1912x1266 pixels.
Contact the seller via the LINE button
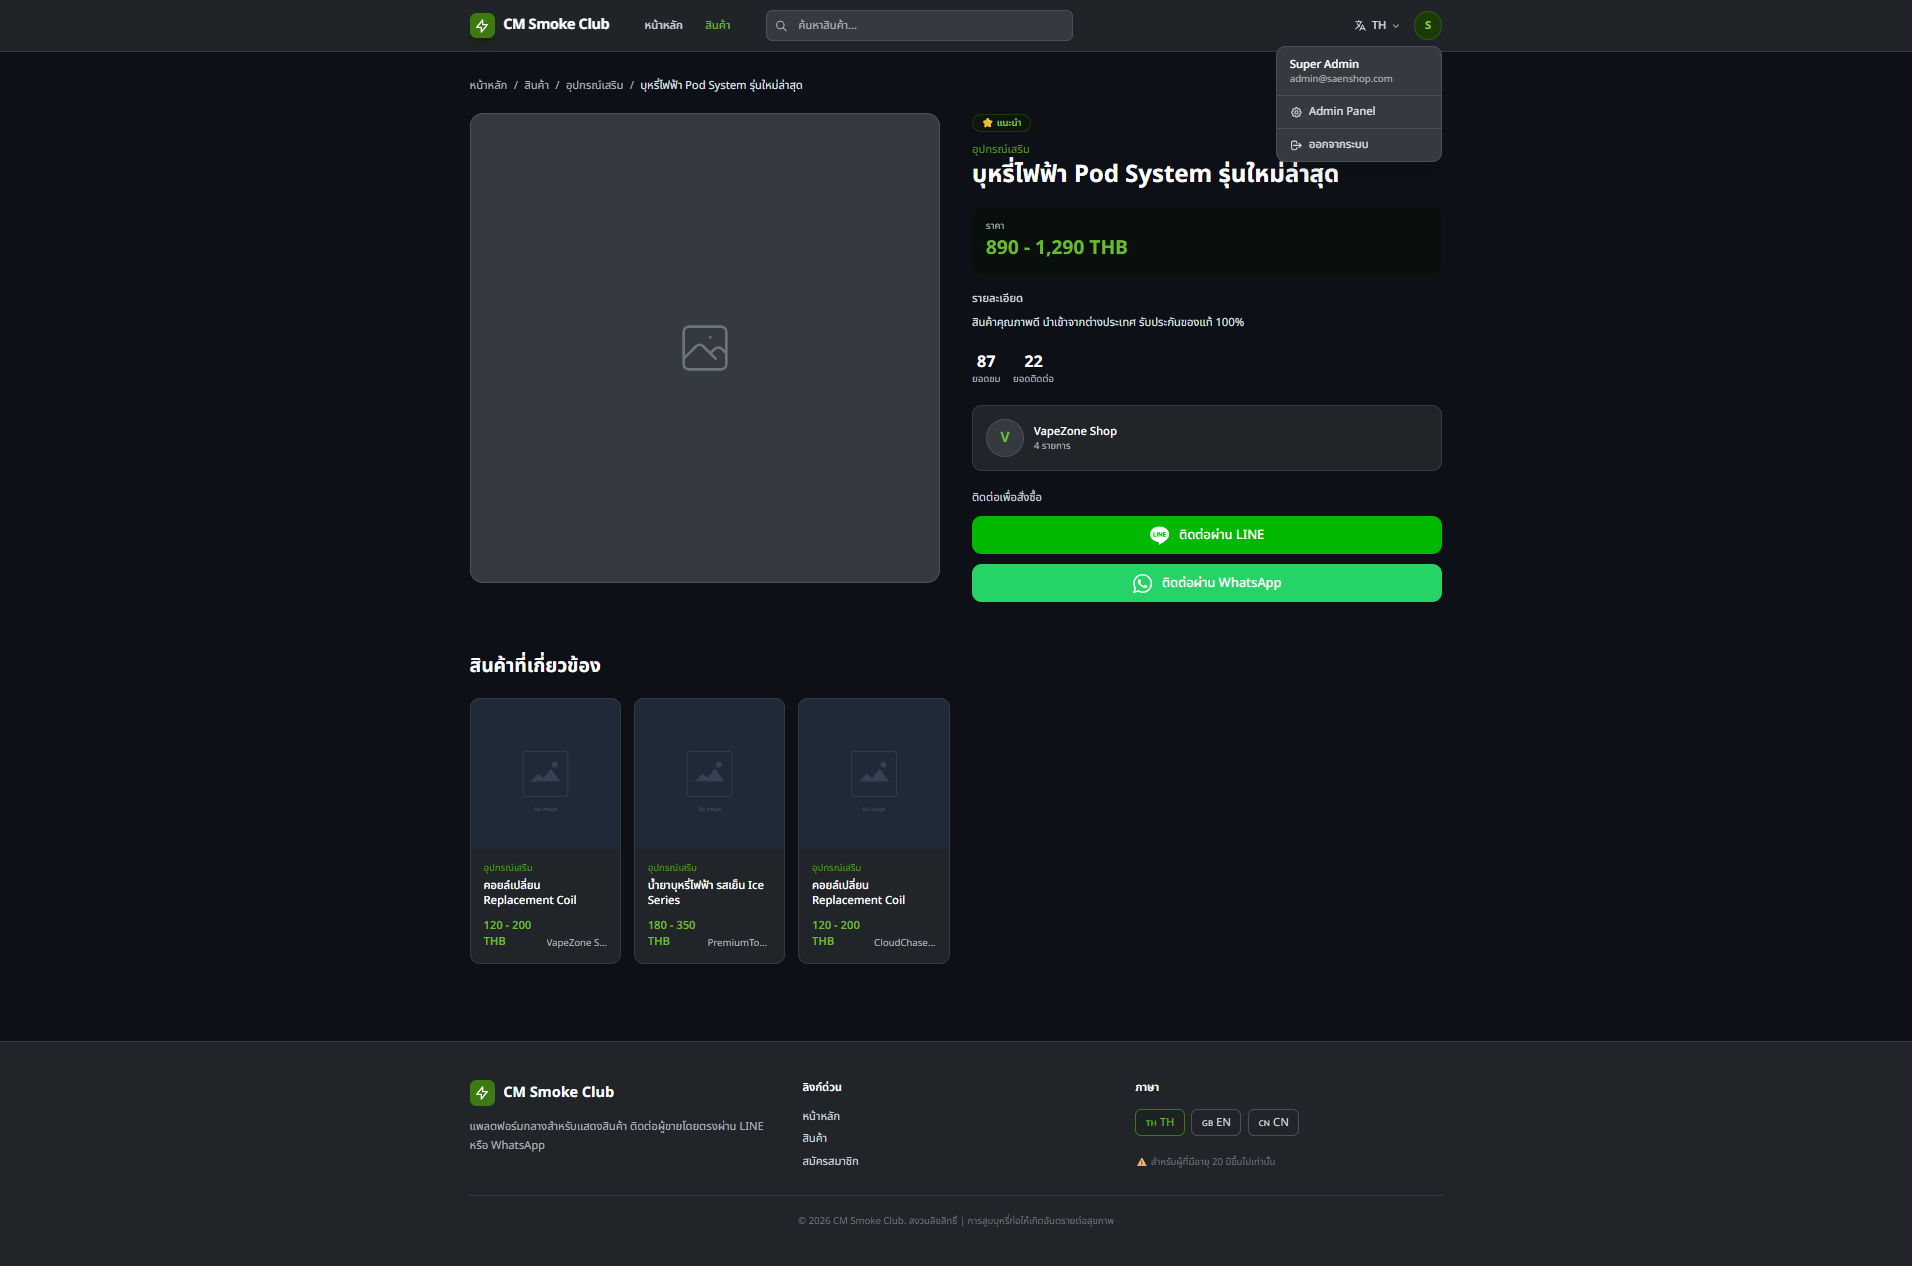[1206, 535]
